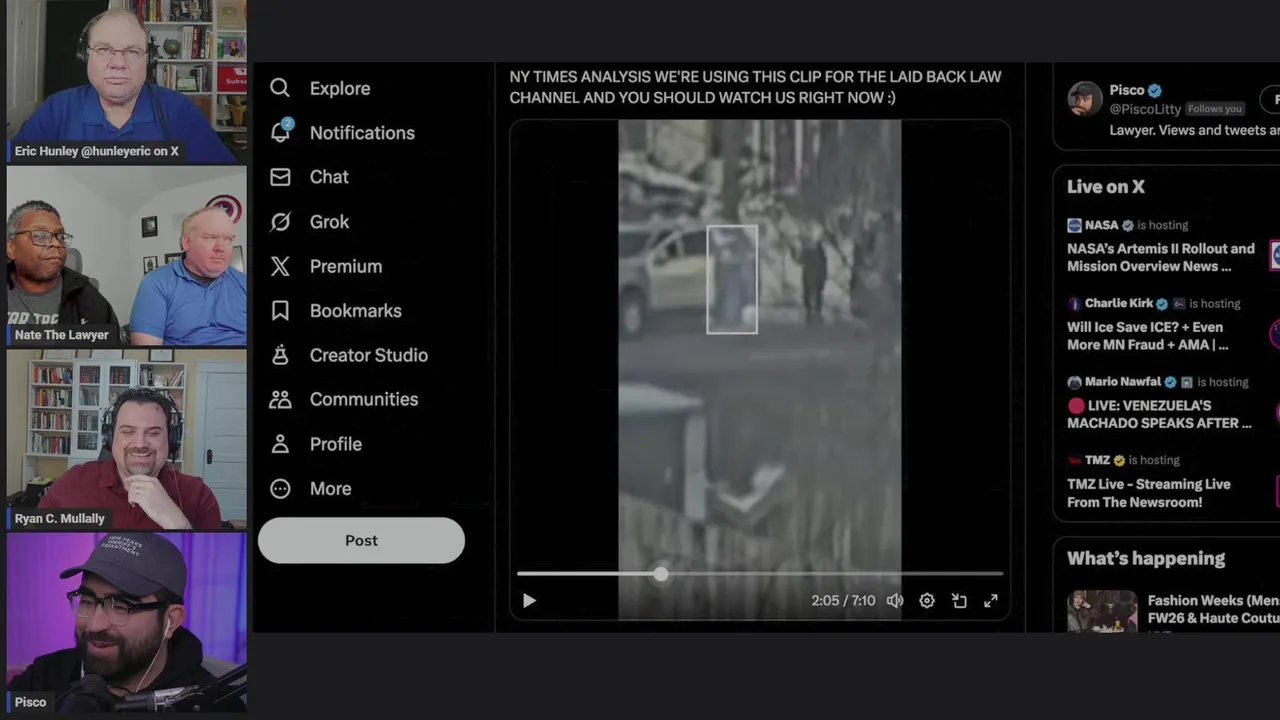
Task: Open the Bookmarks ribbon icon
Action: (x=280, y=311)
